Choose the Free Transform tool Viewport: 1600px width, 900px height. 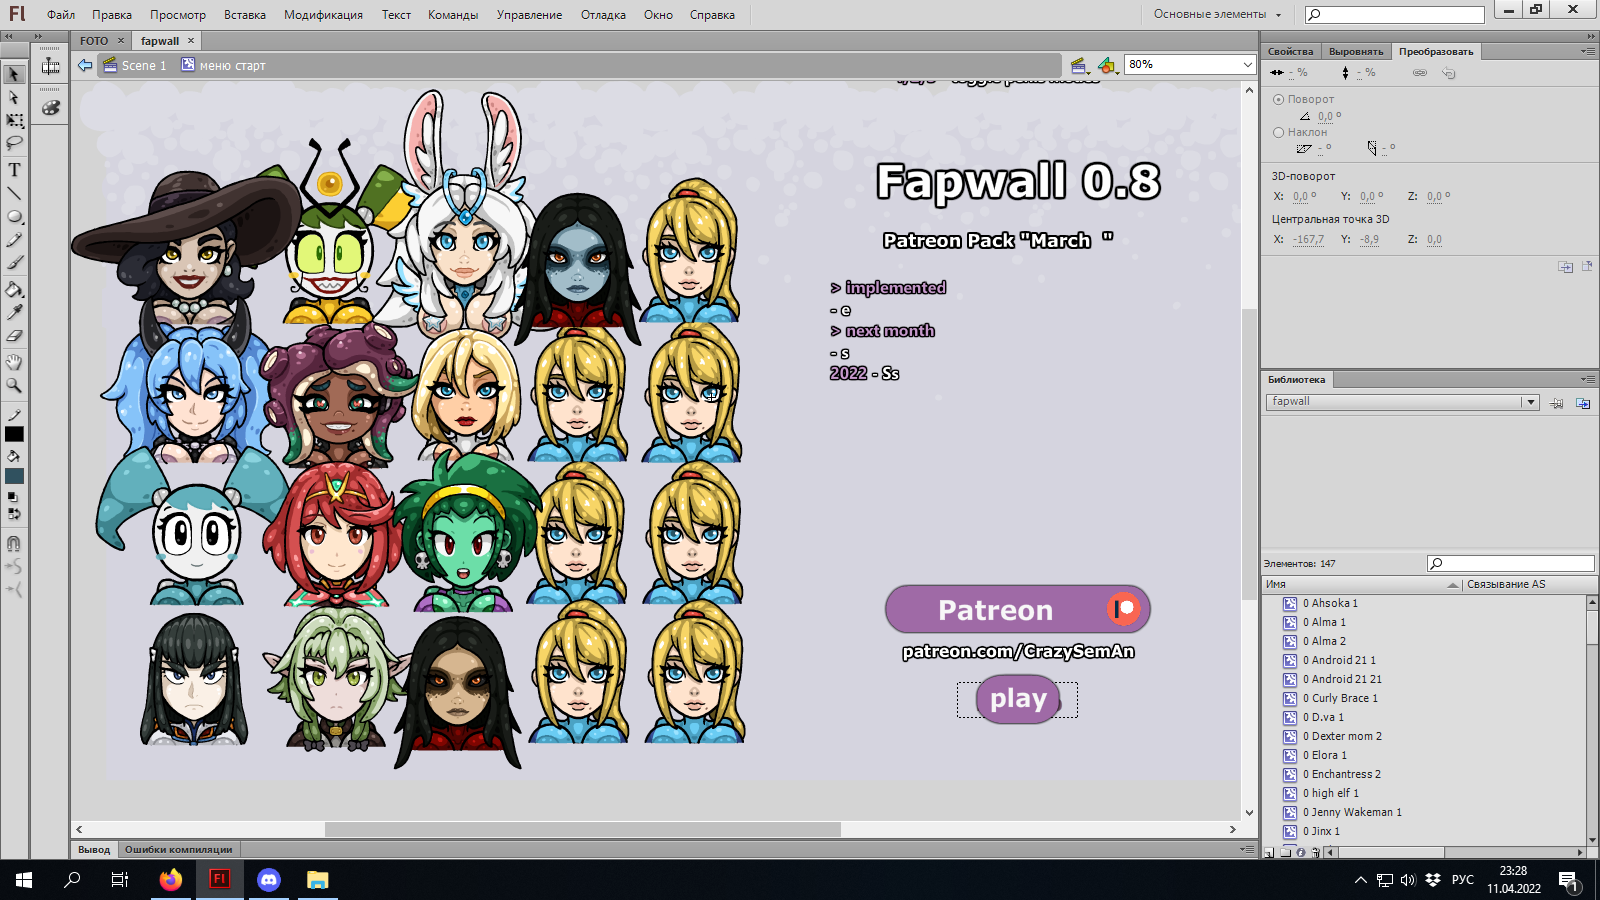pos(14,121)
